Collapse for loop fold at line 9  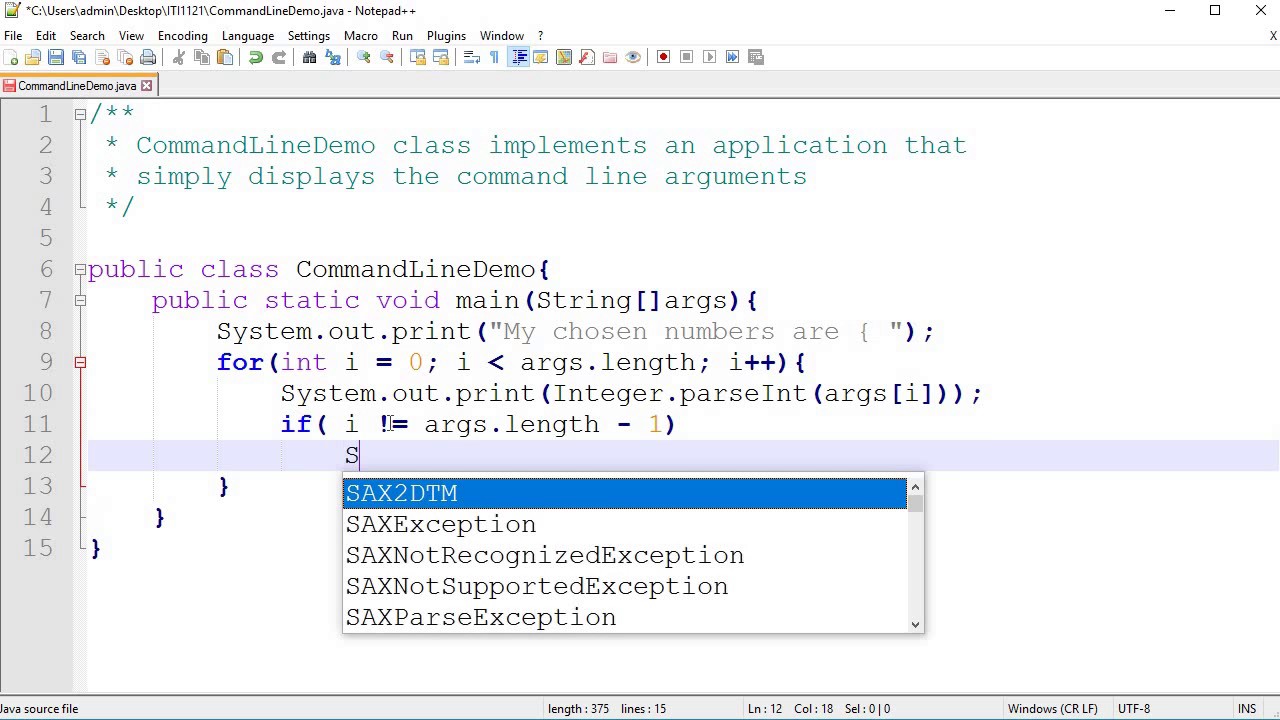click(x=80, y=362)
